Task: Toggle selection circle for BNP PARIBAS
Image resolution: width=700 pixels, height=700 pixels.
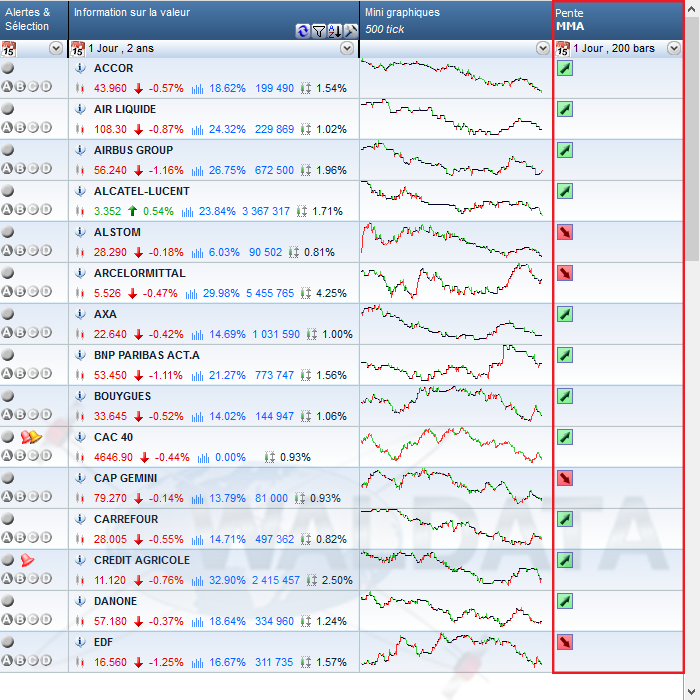Action: 8,355
